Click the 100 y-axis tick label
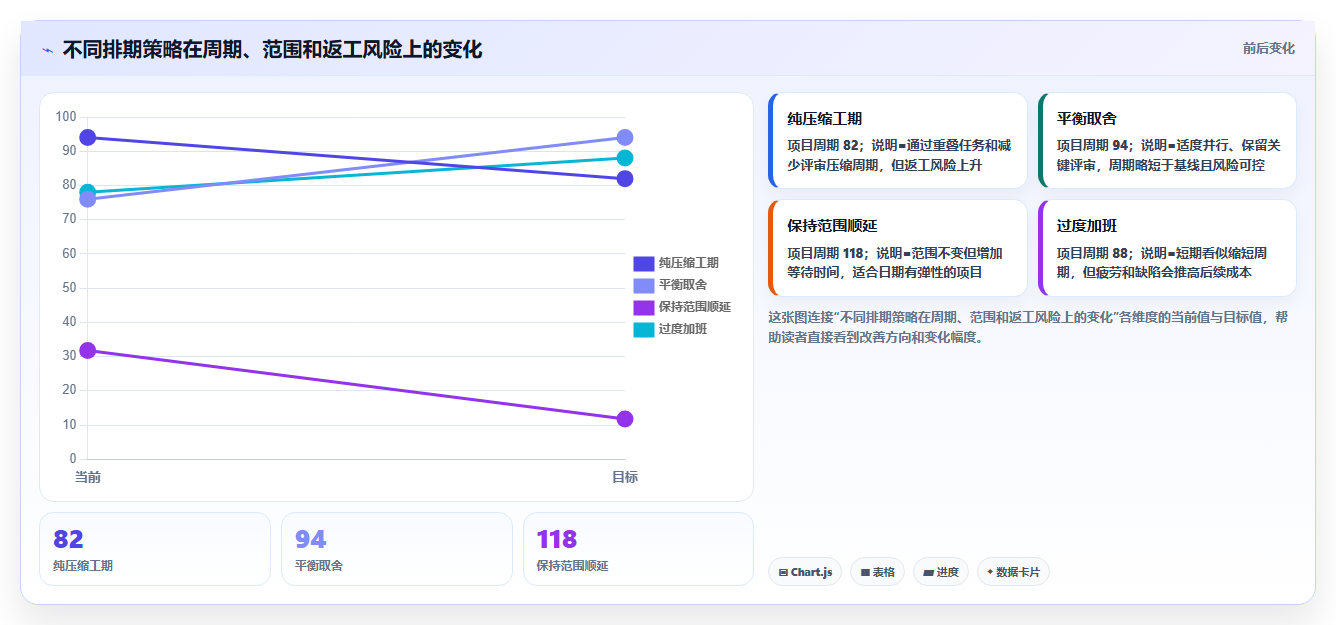Screen dimensions: 1336x625 [66, 117]
